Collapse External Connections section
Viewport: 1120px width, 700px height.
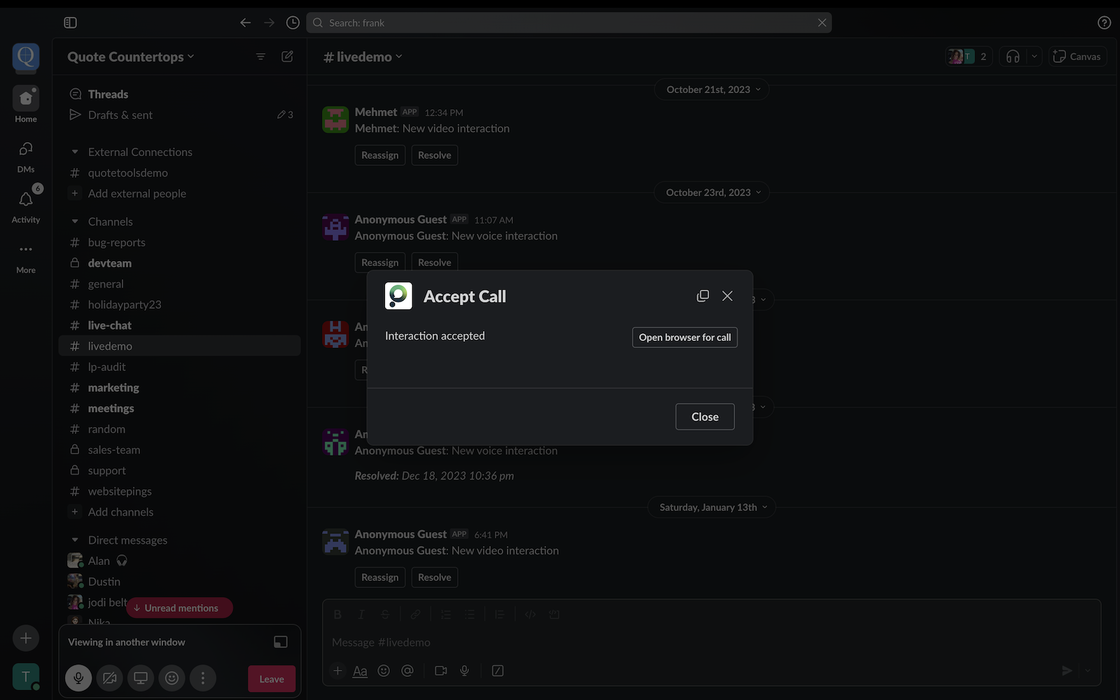pos(74,151)
